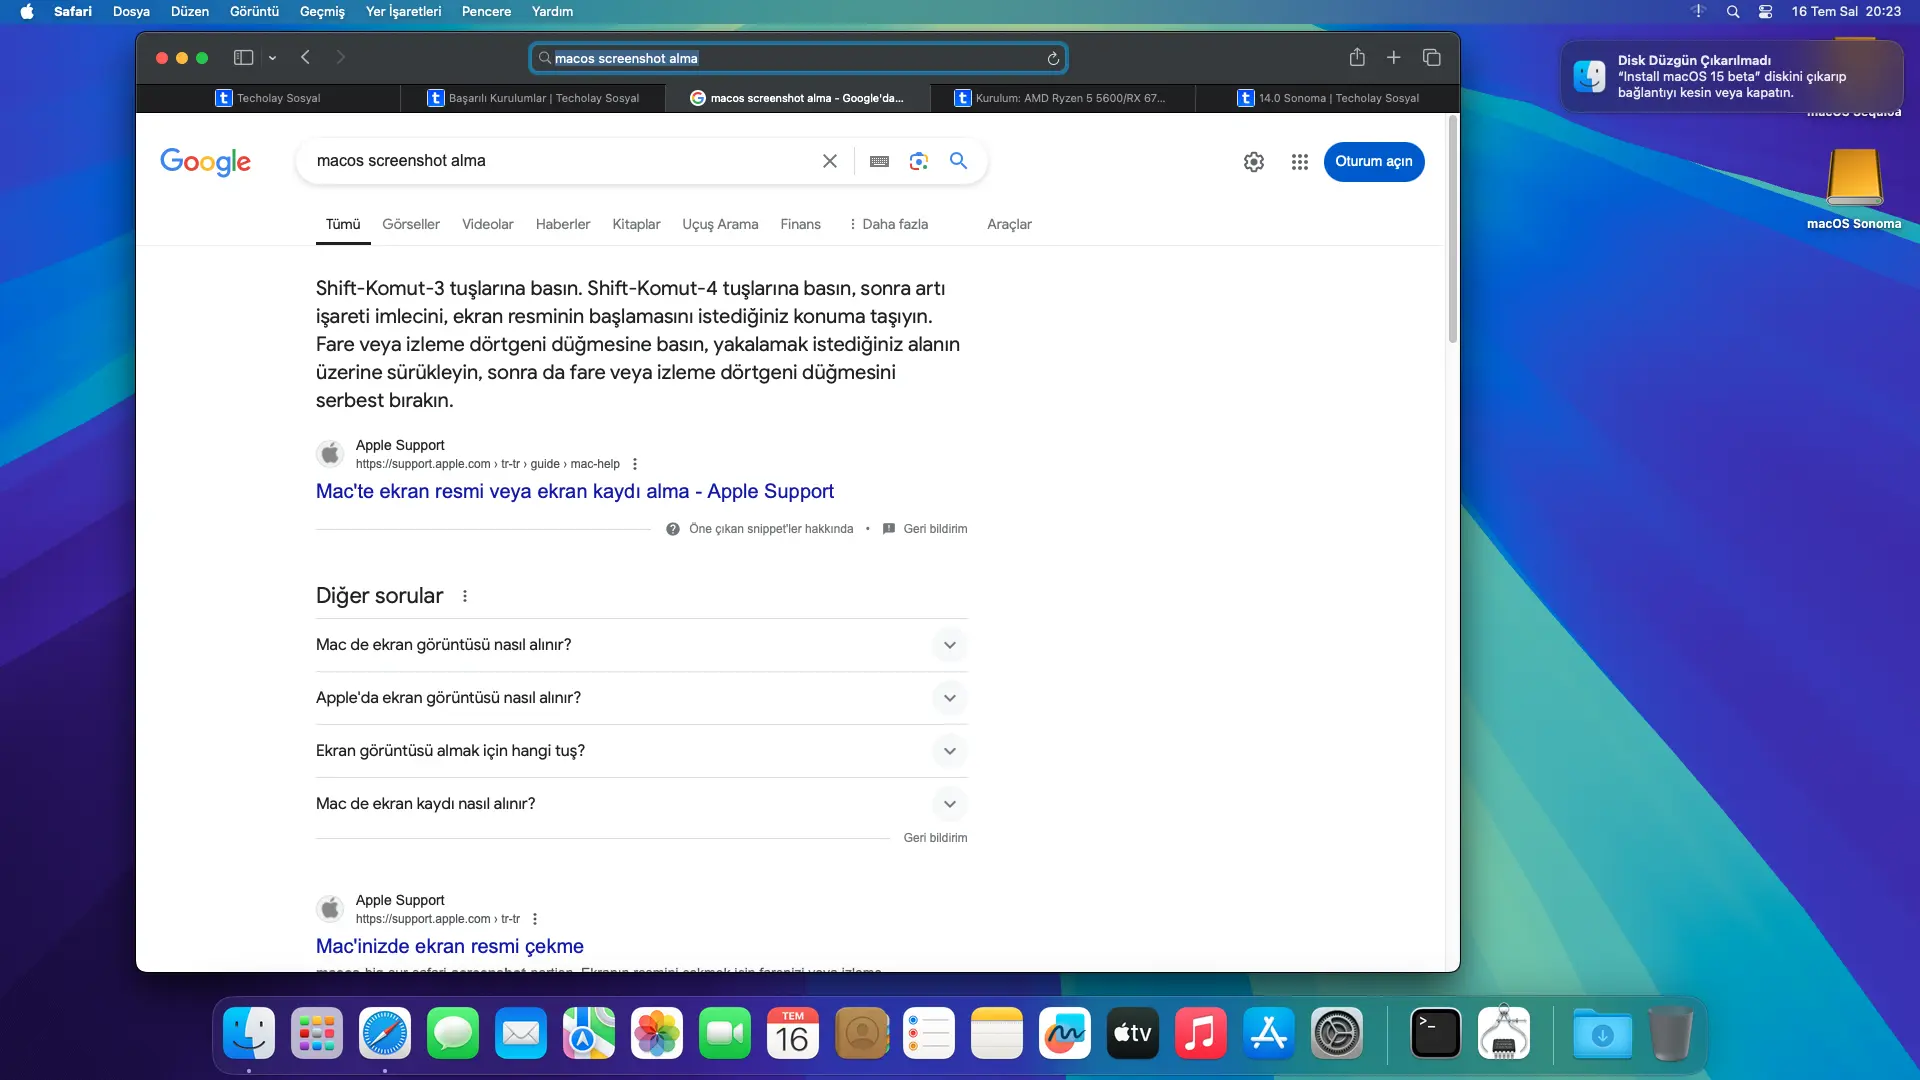Open Finder from the Dock
1920x1080 pixels.
(x=249, y=1034)
